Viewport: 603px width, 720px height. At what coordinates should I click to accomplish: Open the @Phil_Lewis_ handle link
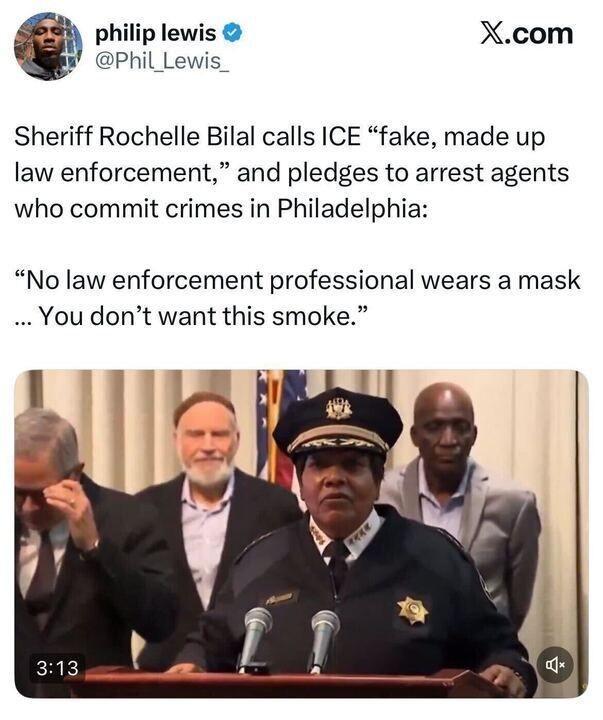pyautogui.click(x=162, y=61)
